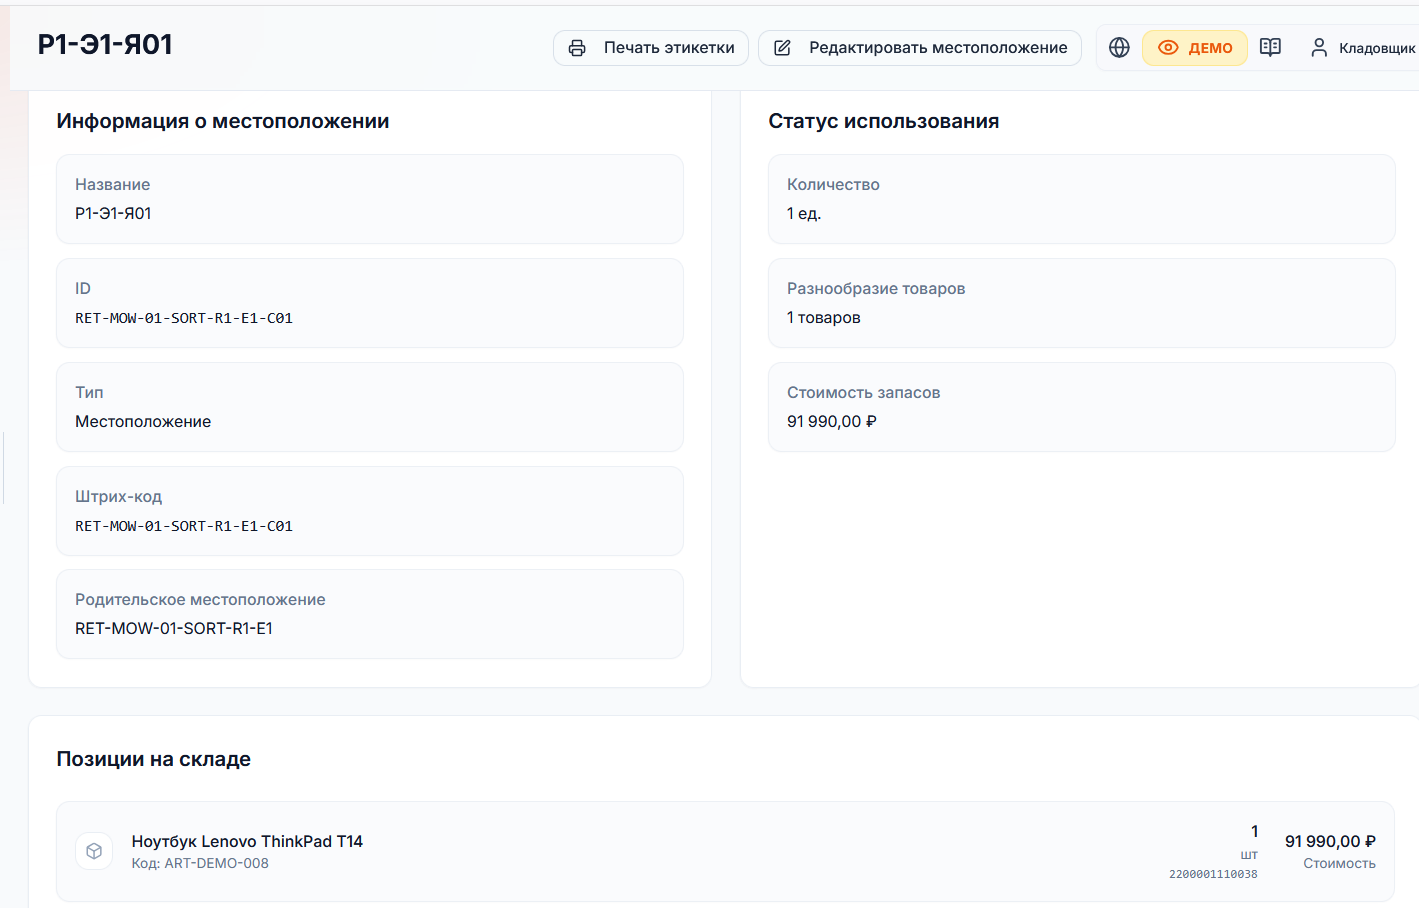
Task: Click the Тип value Местоположение
Action: coord(143,421)
